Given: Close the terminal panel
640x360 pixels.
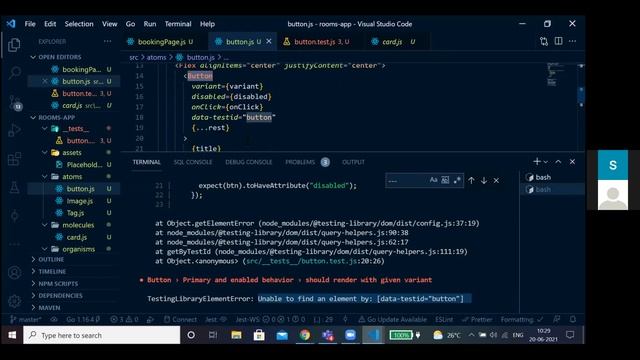Looking at the screenshot, I should 572,162.
